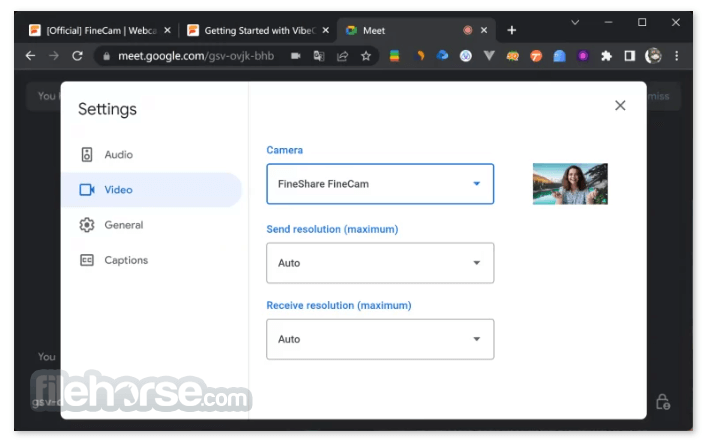
Task: Open the Captions settings section
Action: [151, 260]
